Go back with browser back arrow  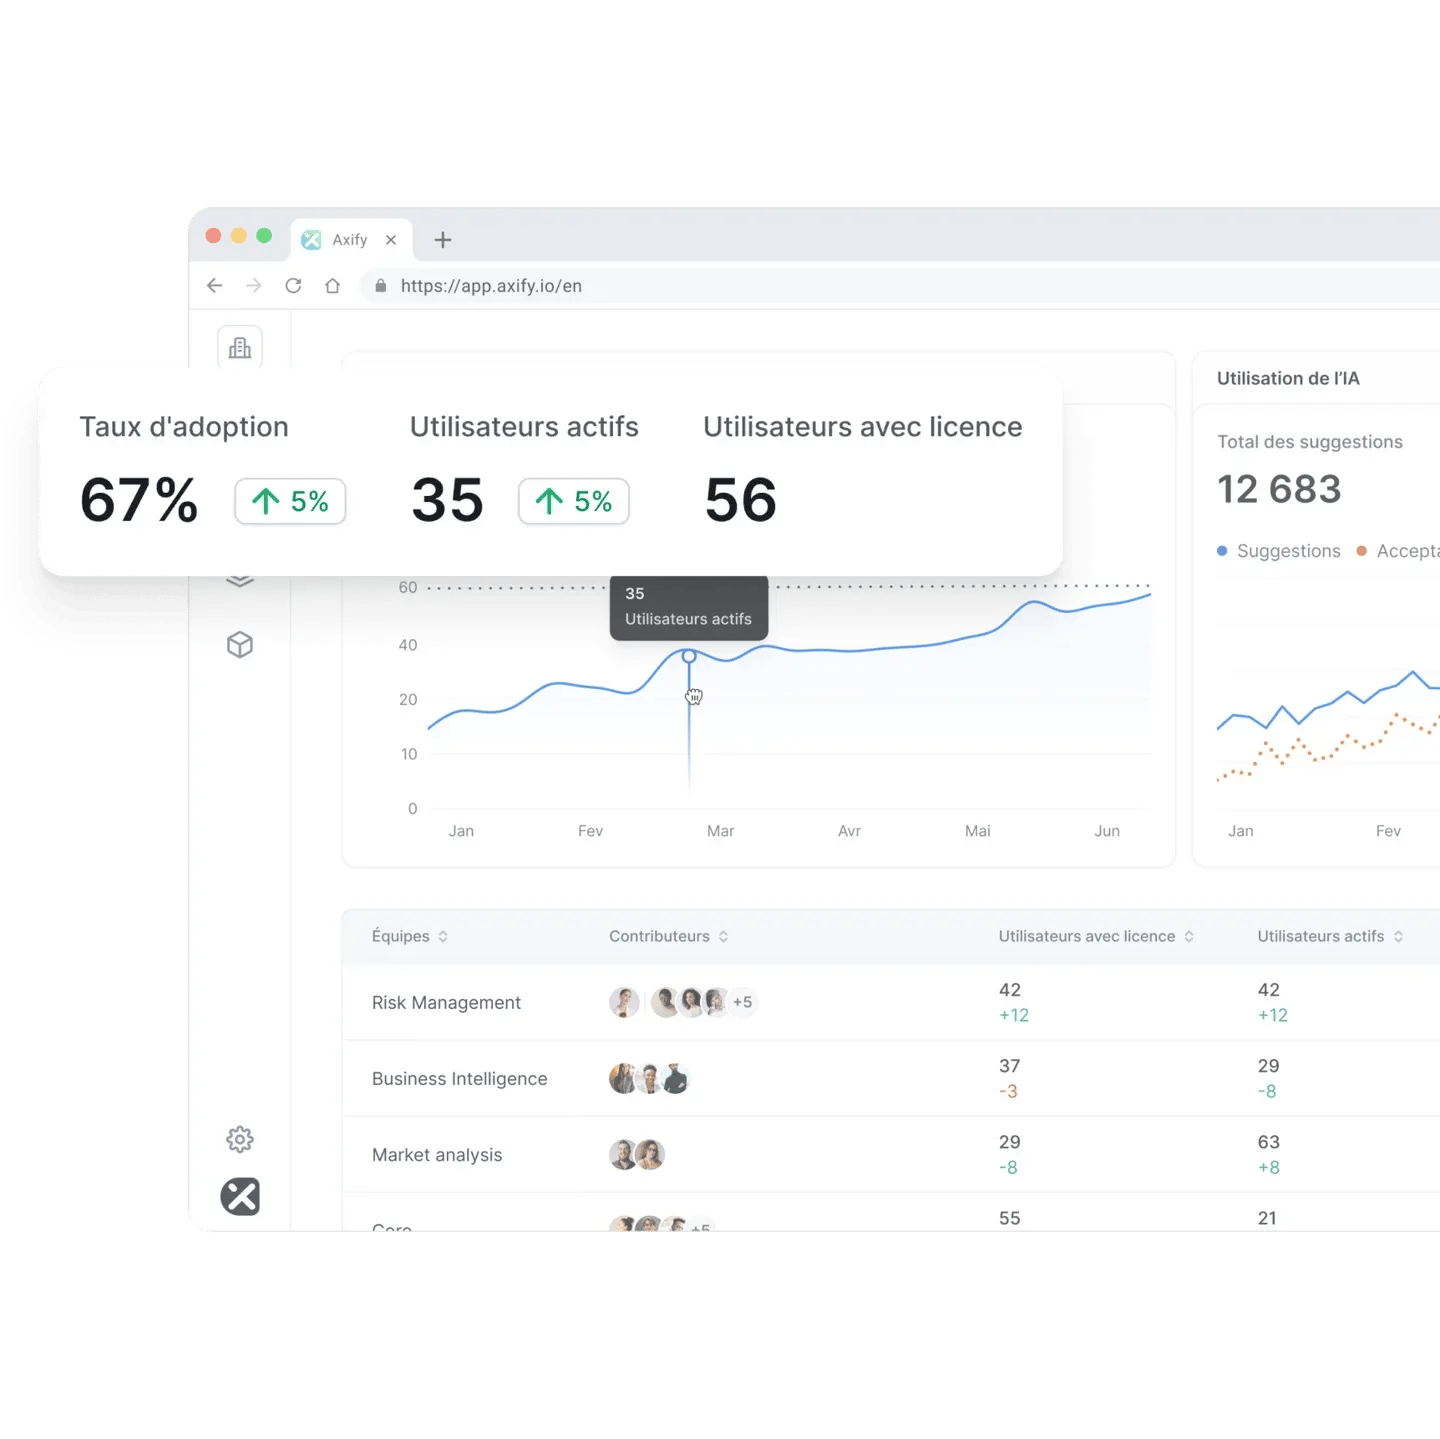(x=214, y=286)
